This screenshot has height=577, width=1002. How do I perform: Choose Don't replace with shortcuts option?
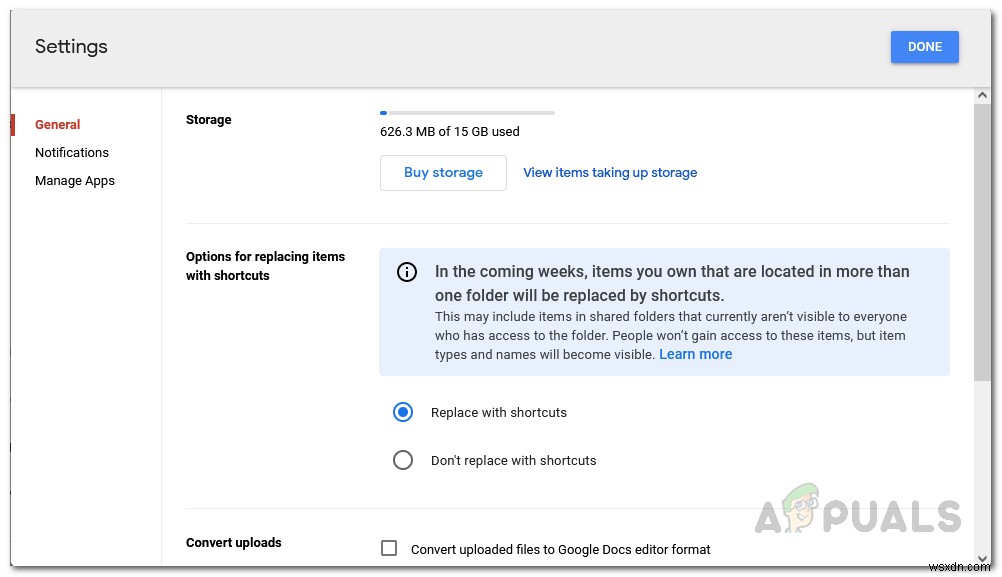[403, 460]
